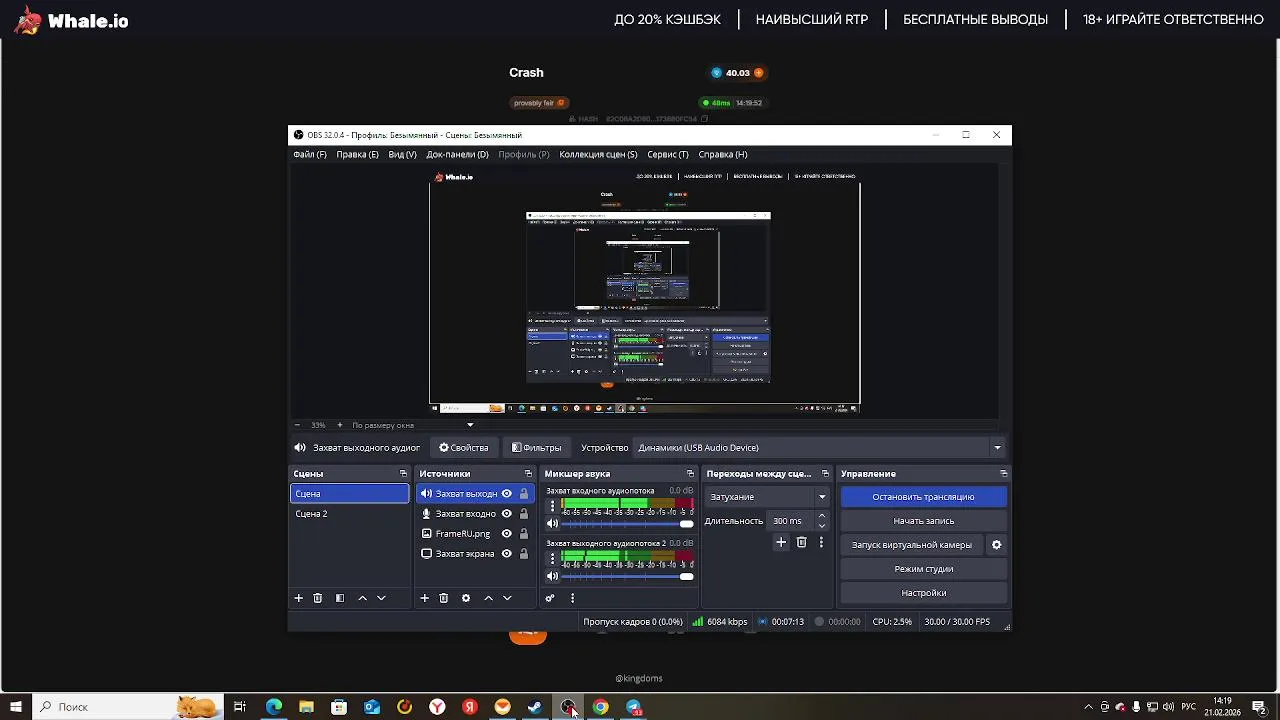The width and height of the screenshot is (1280, 720).
Task: Move scene down arrow in Scenes panel
Action: click(x=381, y=598)
